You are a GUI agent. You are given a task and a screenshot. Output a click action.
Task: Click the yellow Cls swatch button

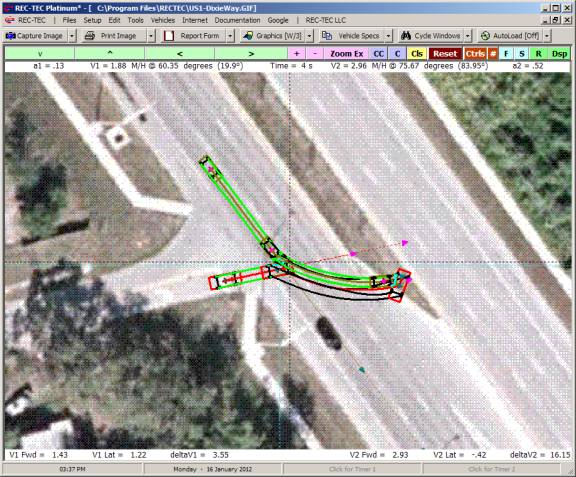coord(417,54)
